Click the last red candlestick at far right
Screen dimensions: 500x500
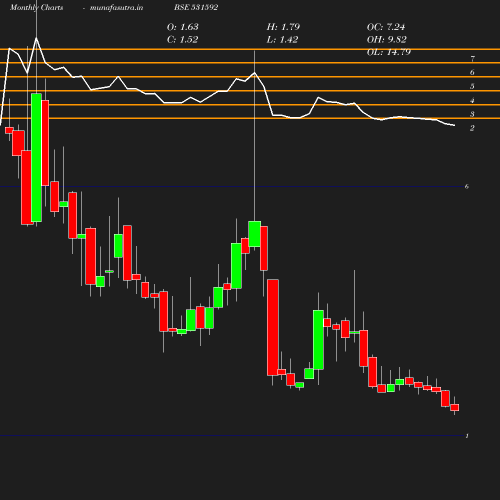click(455, 407)
